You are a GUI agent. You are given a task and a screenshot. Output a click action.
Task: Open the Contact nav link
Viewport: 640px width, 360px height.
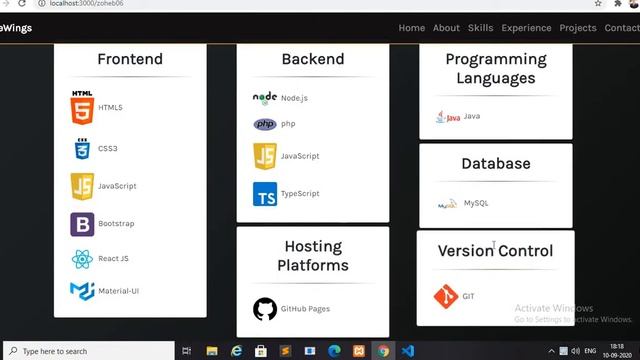click(622, 28)
